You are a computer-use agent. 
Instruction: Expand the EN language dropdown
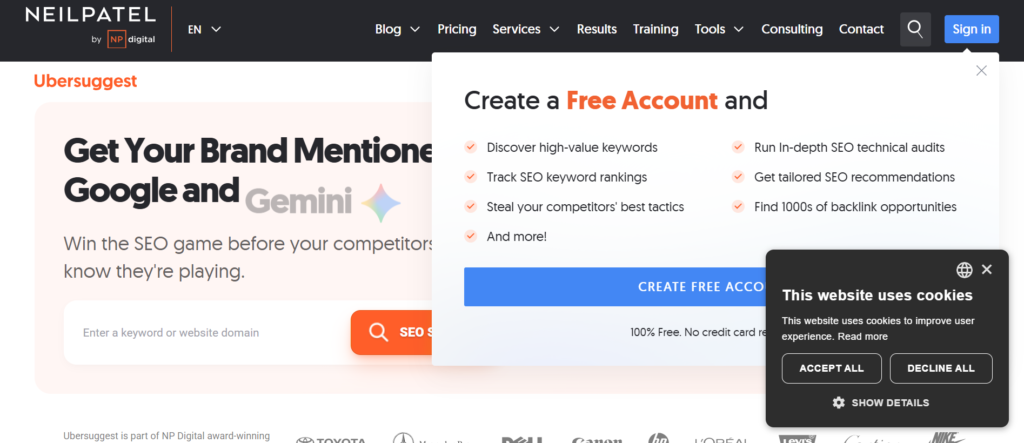click(204, 29)
